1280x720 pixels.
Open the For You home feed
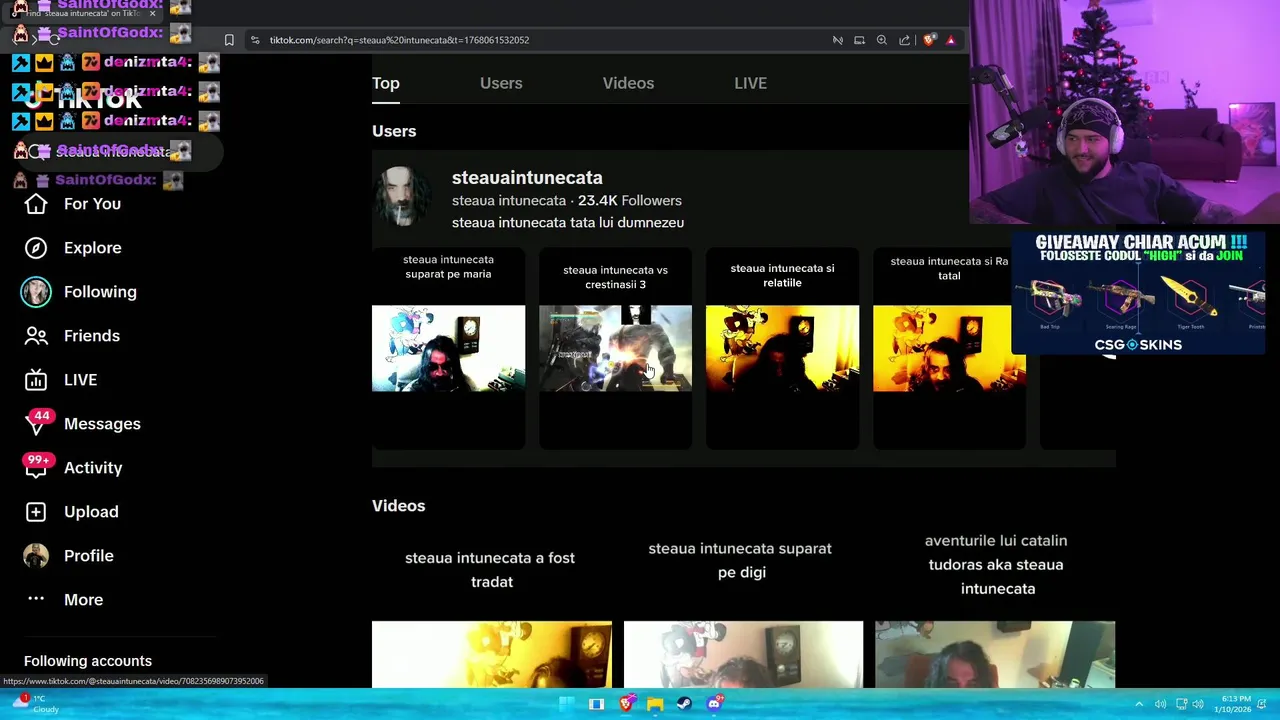click(x=72, y=204)
